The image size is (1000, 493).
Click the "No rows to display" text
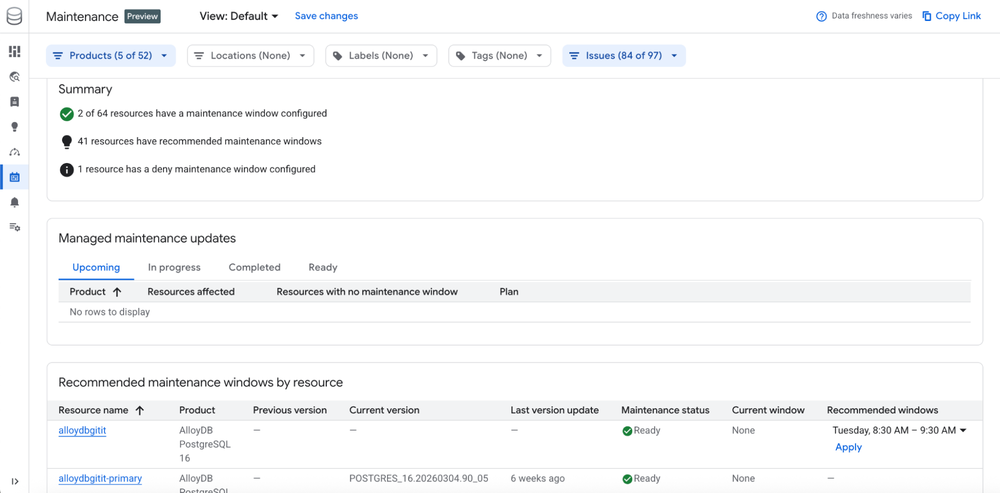point(110,312)
